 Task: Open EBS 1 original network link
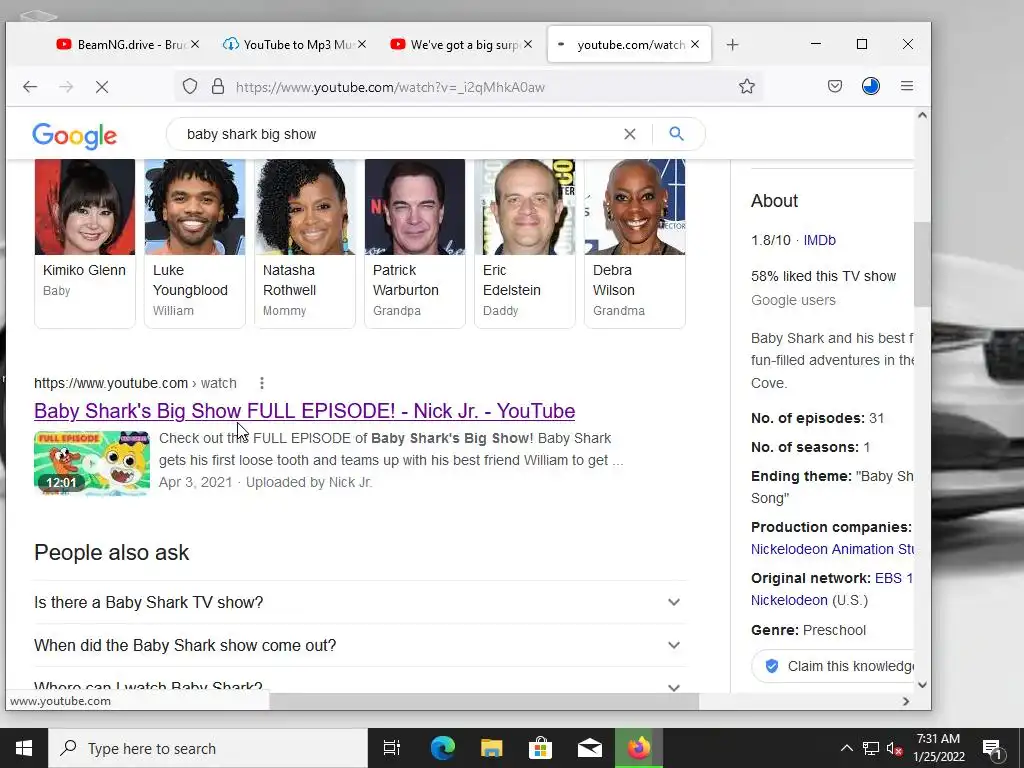click(893, 578)
